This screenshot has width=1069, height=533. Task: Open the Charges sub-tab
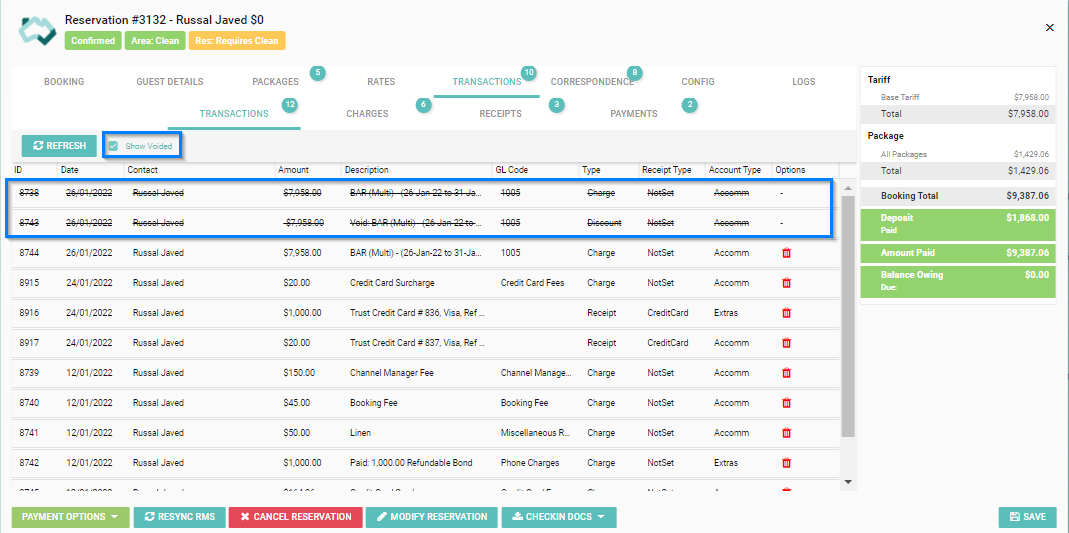(367, 114)
